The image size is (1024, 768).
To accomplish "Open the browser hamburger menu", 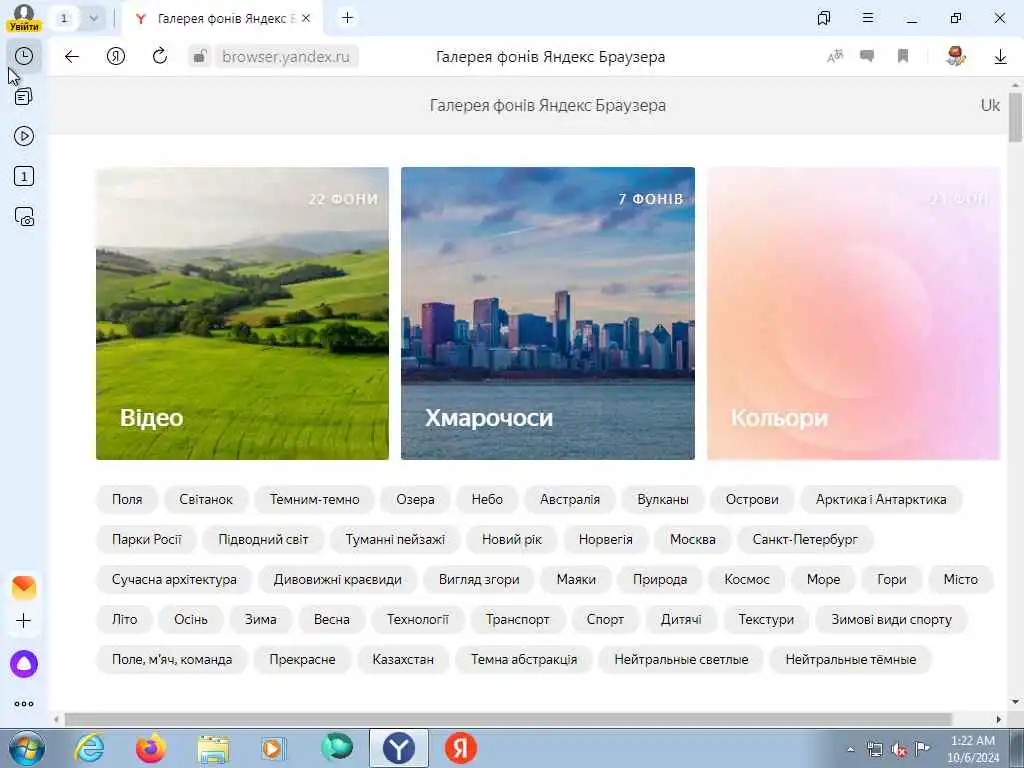I will click(868, 18).
